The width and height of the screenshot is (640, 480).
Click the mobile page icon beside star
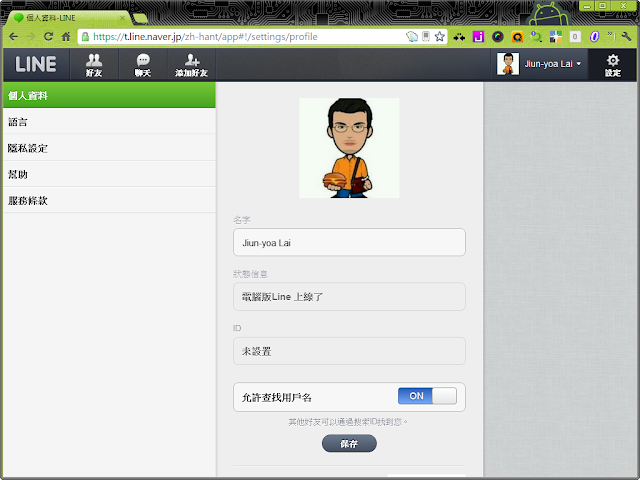tap(426, 37)
